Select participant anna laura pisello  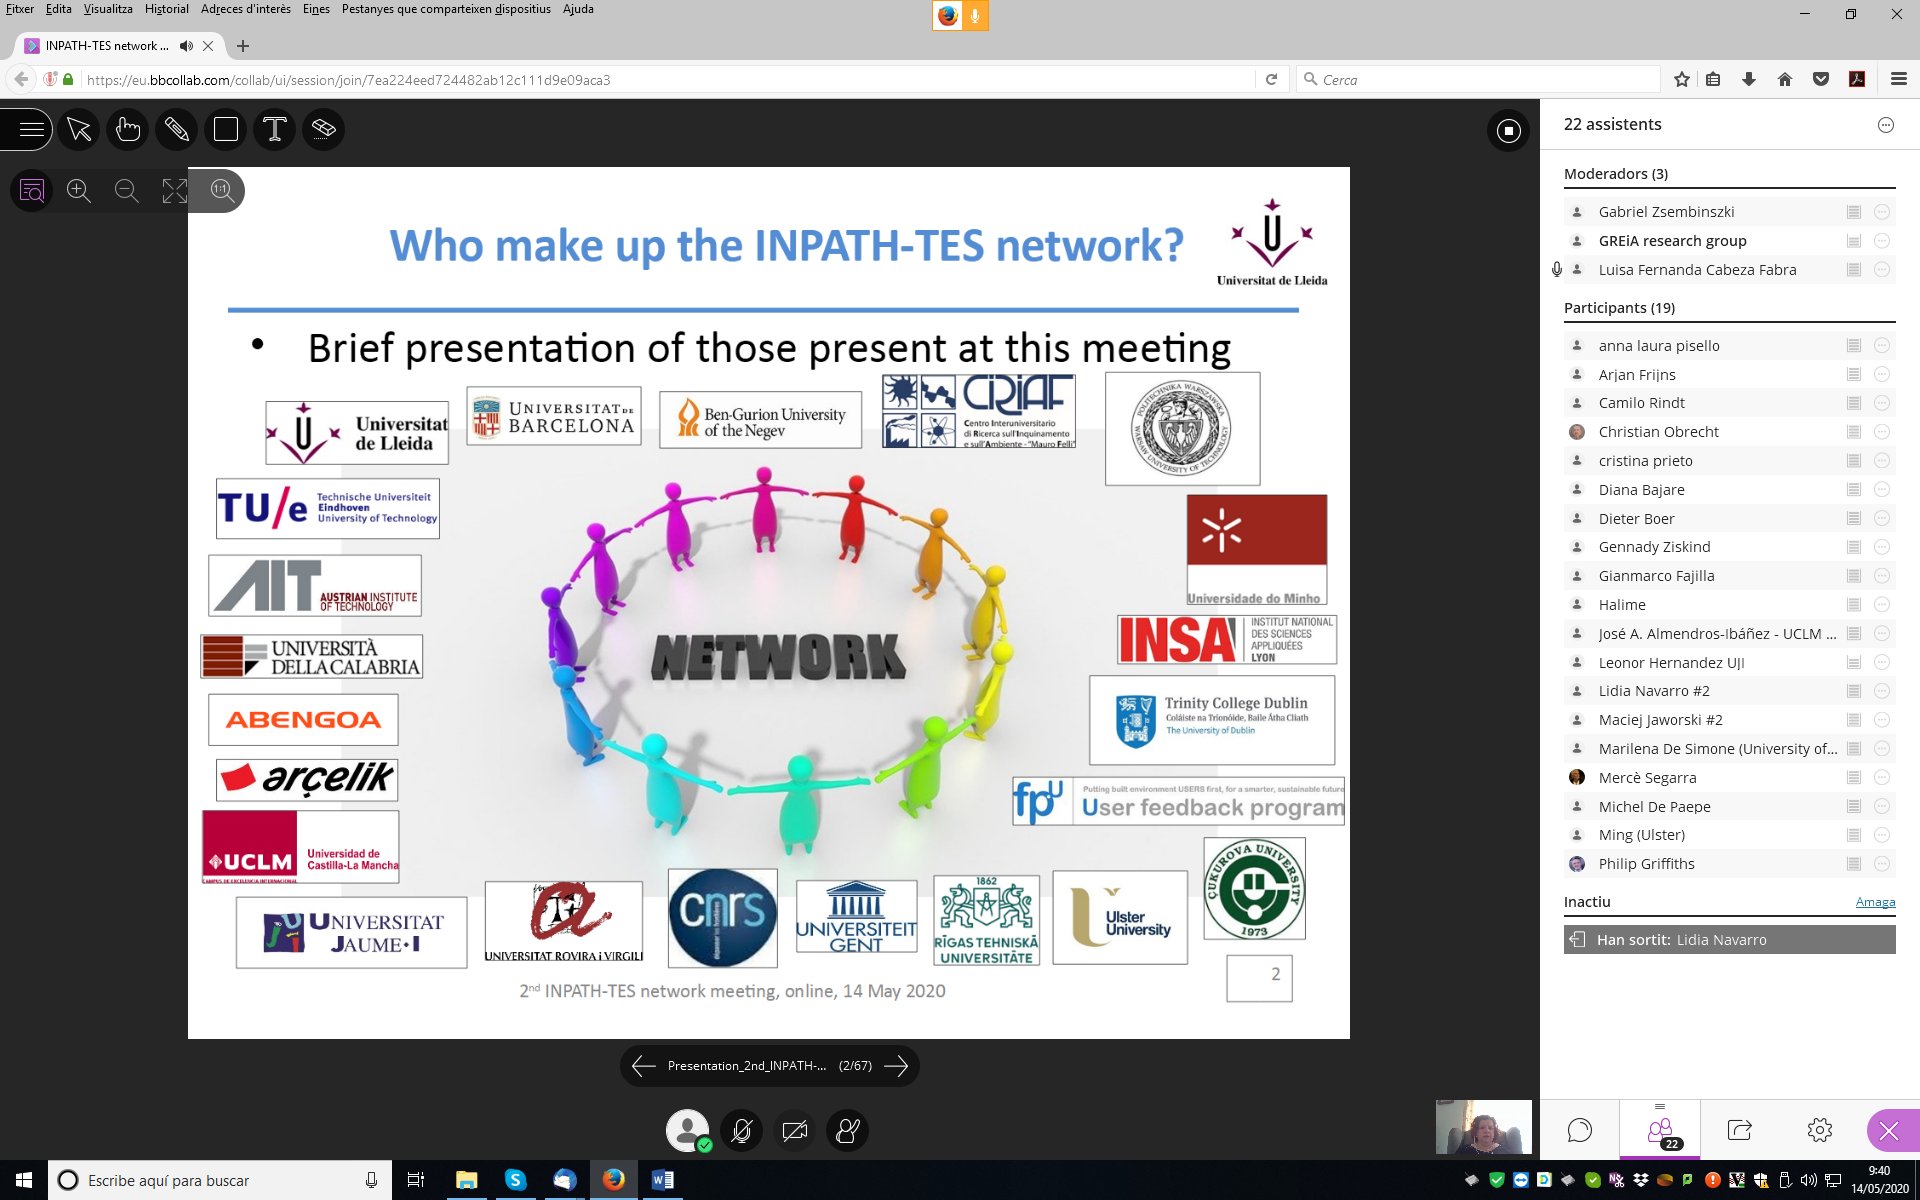[x=1730, y=346]
